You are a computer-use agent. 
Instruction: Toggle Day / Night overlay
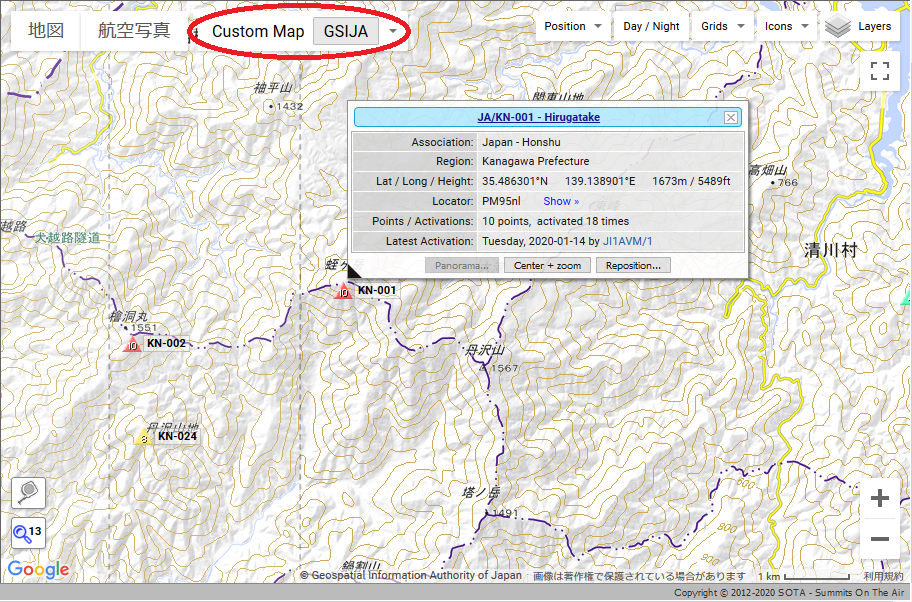click(x=651, y=26)
